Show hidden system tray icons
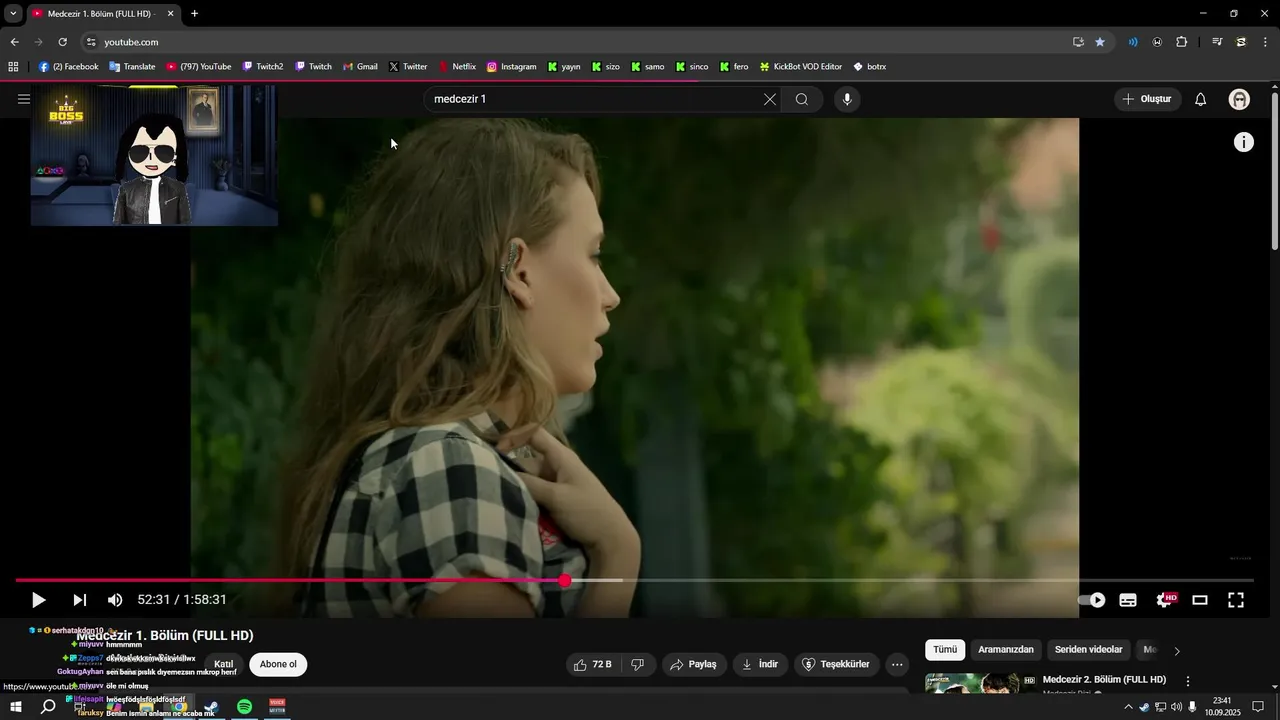 (1129, 707)
